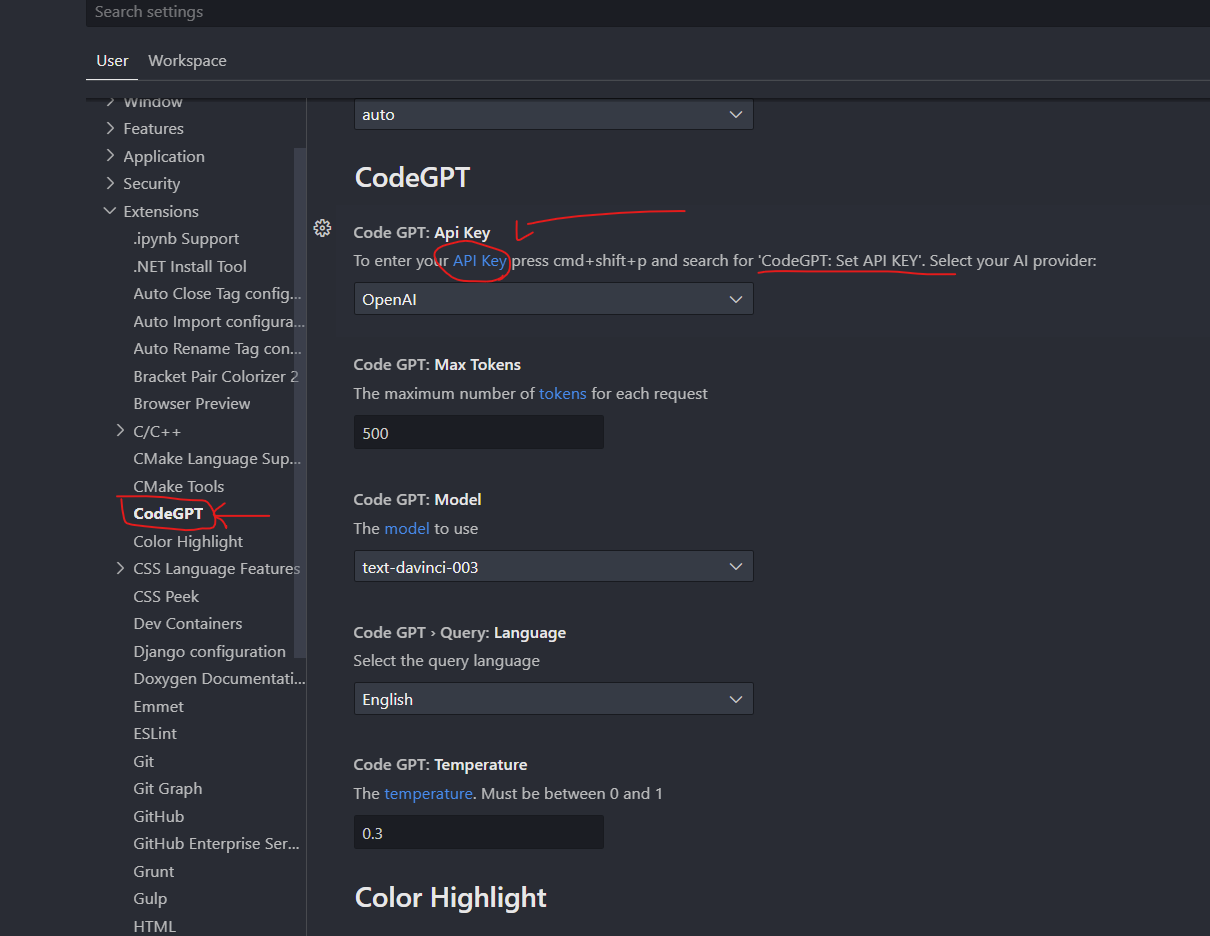Open the AI provider dropdown showing OpenAI
The width and height of the screenshot is (1210, 936).
[553, 299]
